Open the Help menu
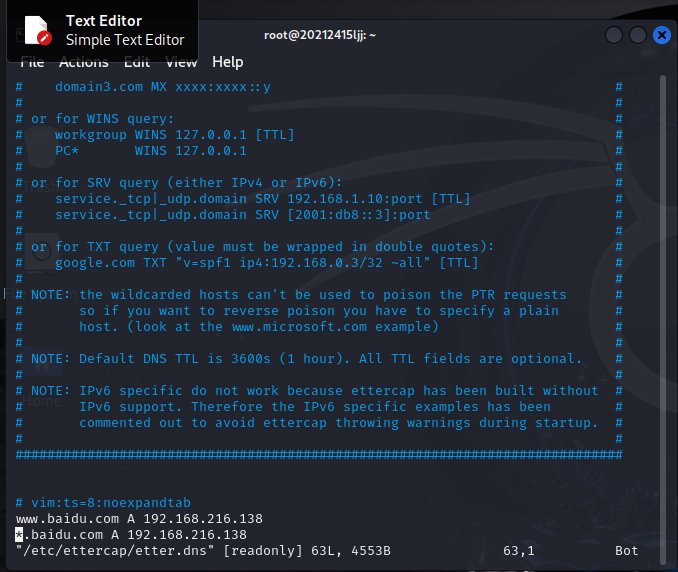This screenshot has width=678, height=572. pos(228,62)
